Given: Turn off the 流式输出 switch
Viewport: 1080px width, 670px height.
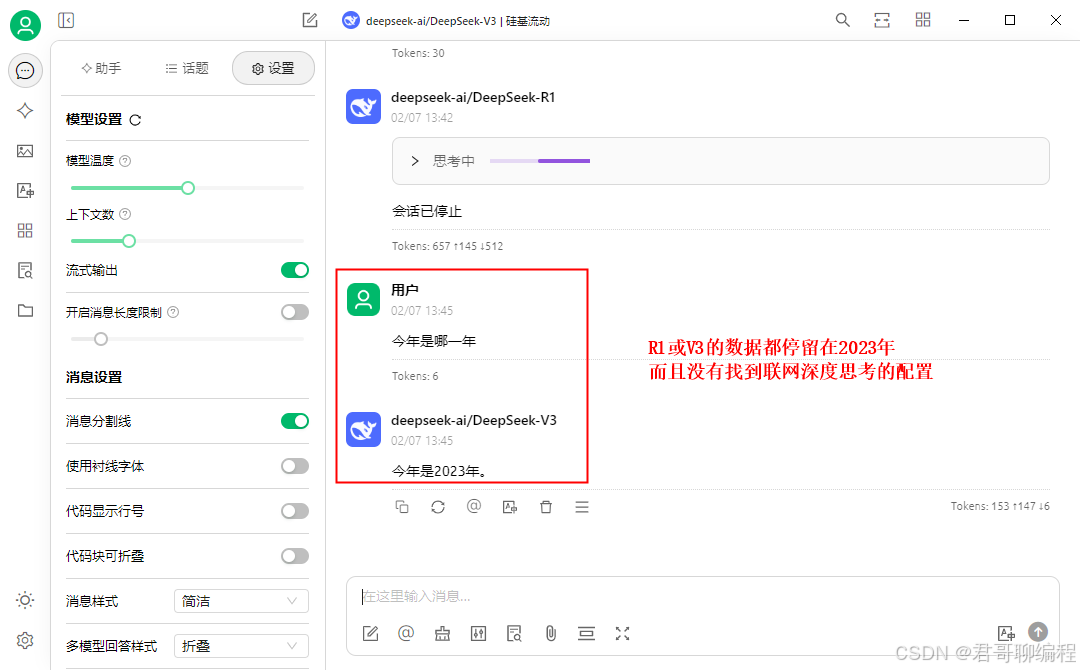Looking at the screenshot, I should click(295, 271).
